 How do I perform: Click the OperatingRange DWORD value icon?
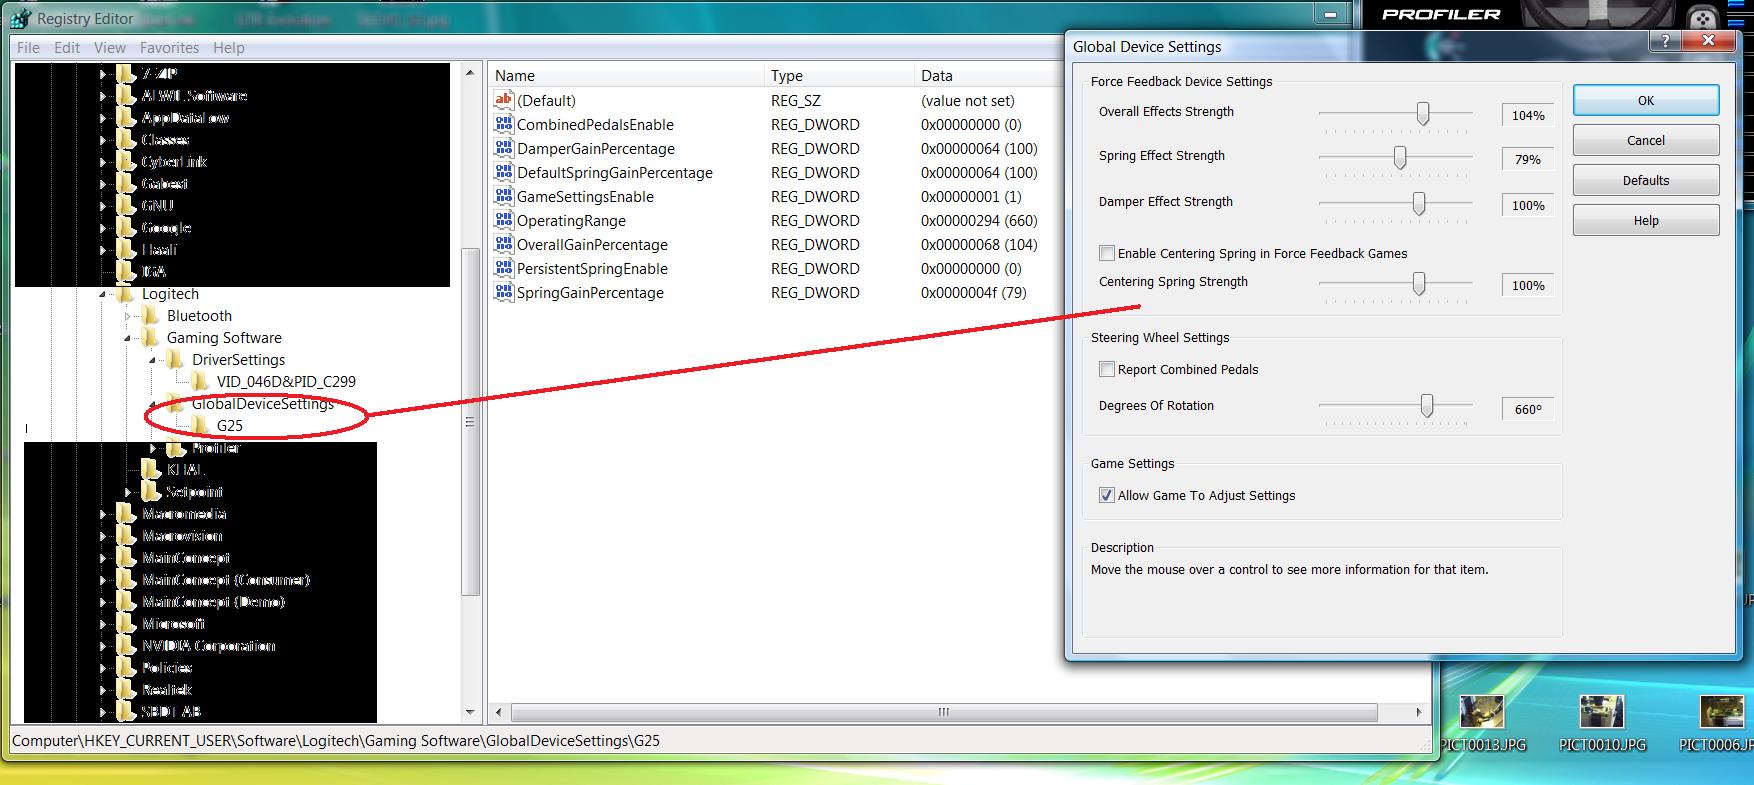[504, 220]
